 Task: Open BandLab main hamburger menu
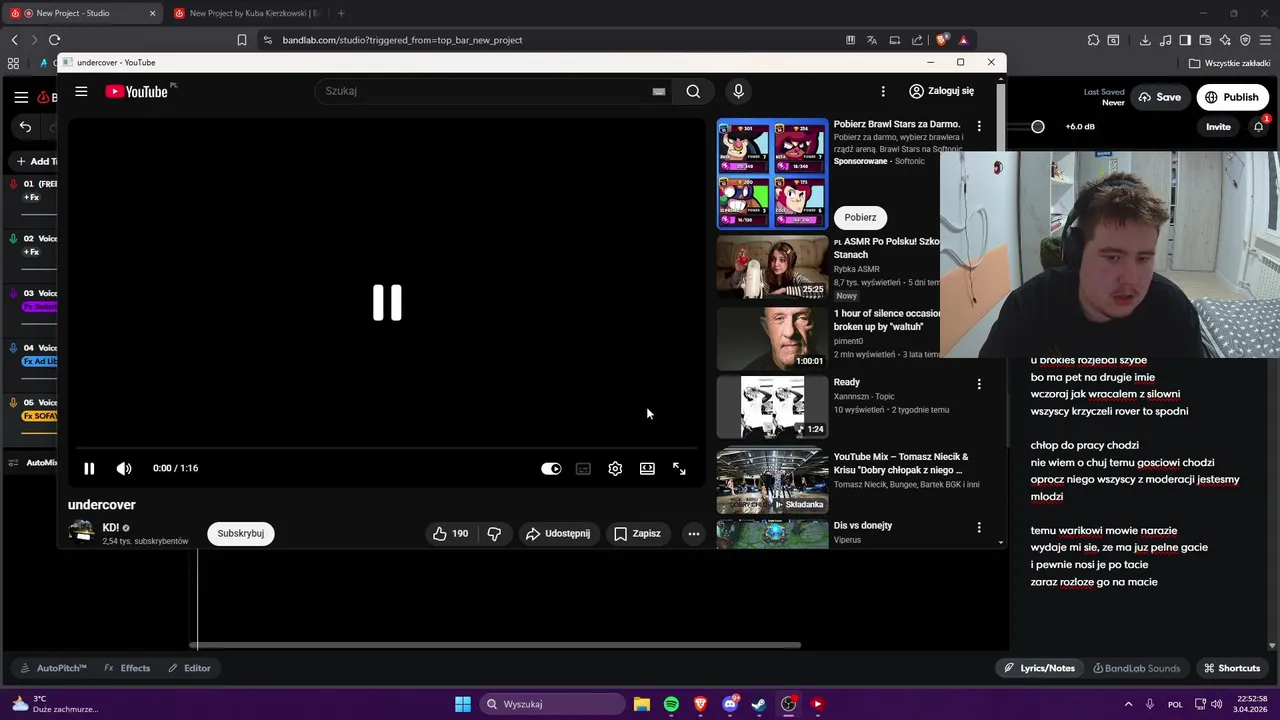[21, 97]
